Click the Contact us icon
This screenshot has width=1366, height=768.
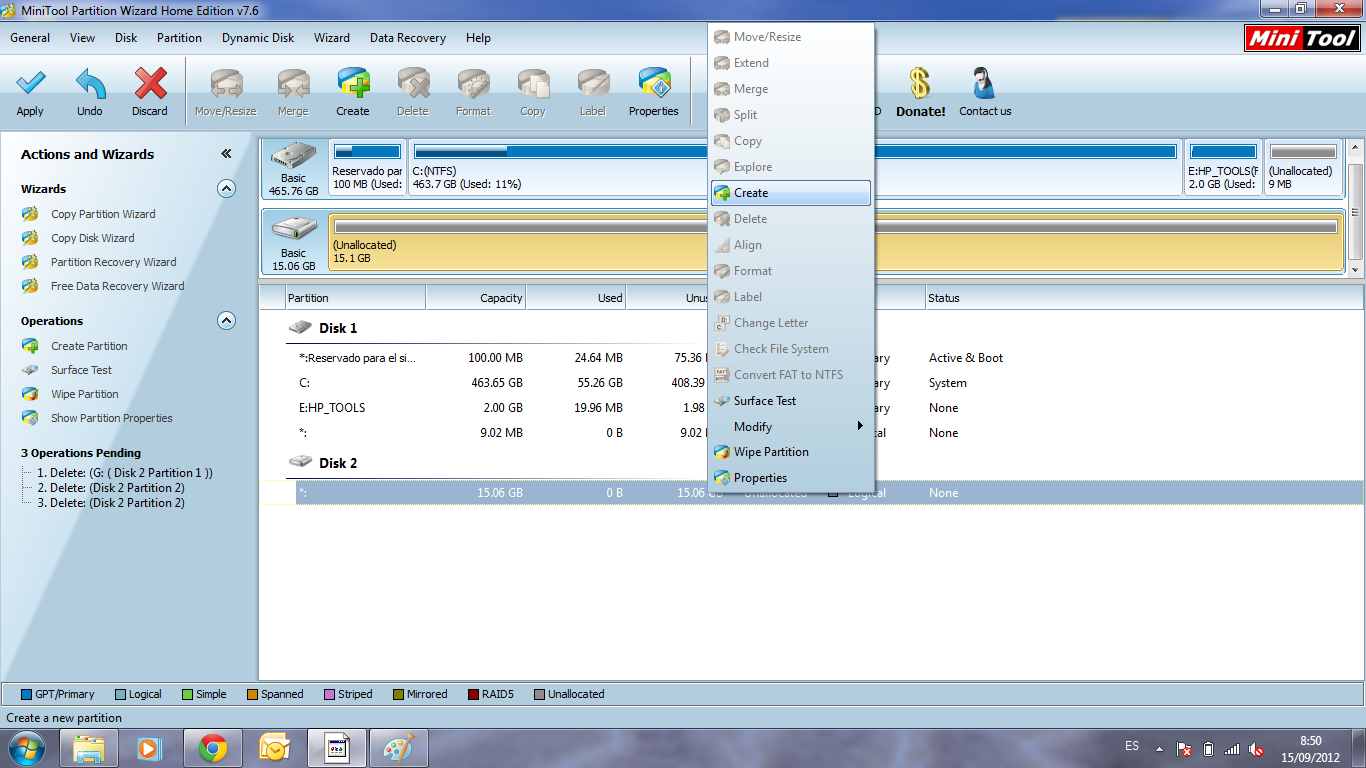point(985,92)
